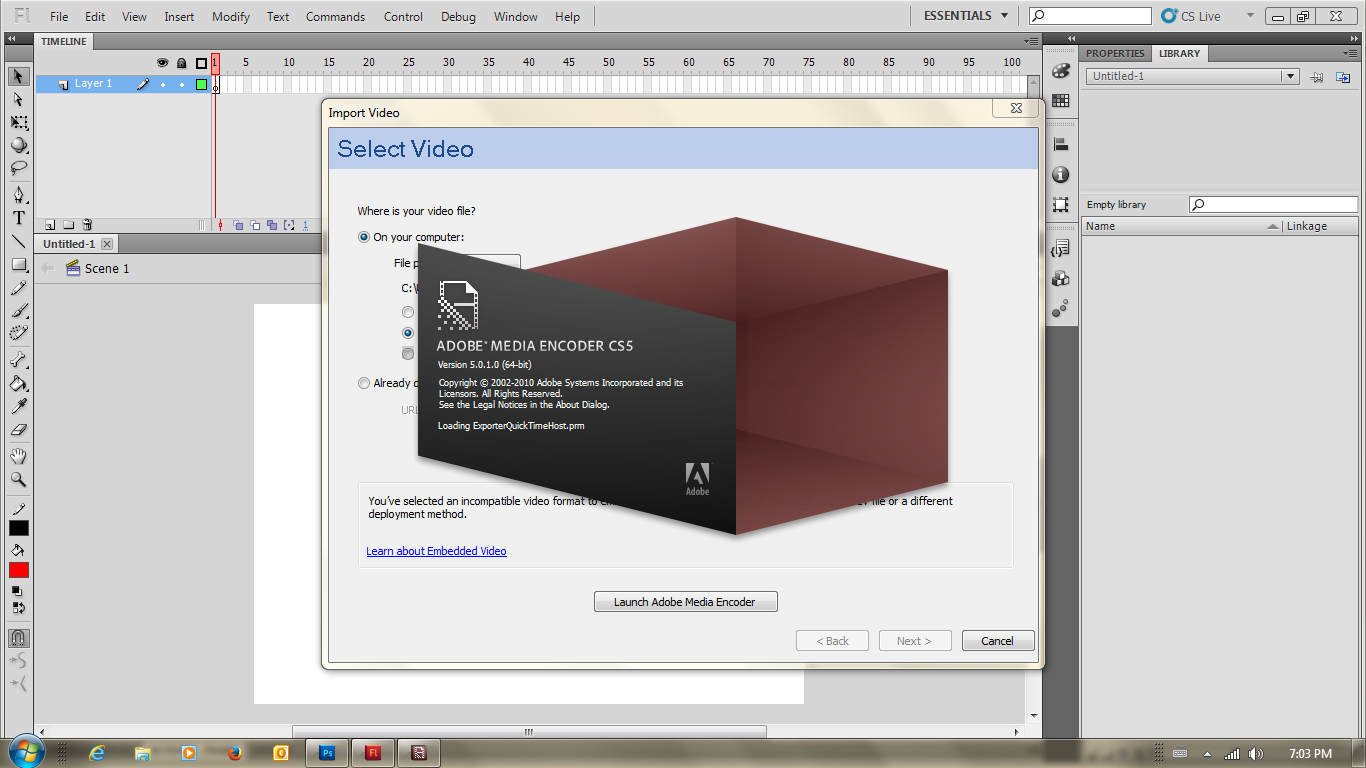Select 'Already deployed' radio option
Image resolution: width=1366 pixels, height=768 pixels.
click(x=364, y=383)
